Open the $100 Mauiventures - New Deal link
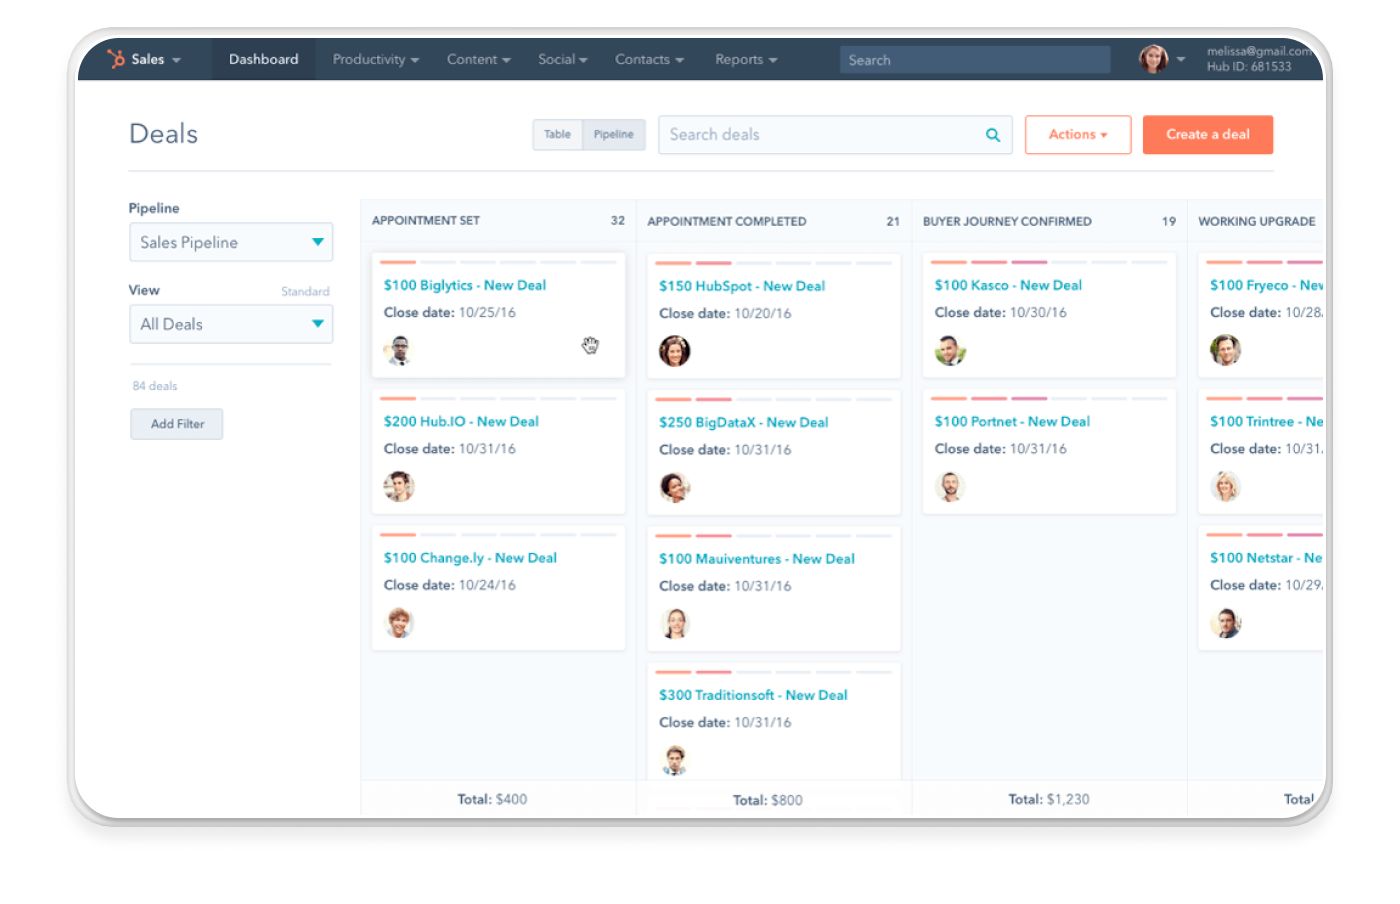This screenshot has height=904, width=1400. point(757,559)
